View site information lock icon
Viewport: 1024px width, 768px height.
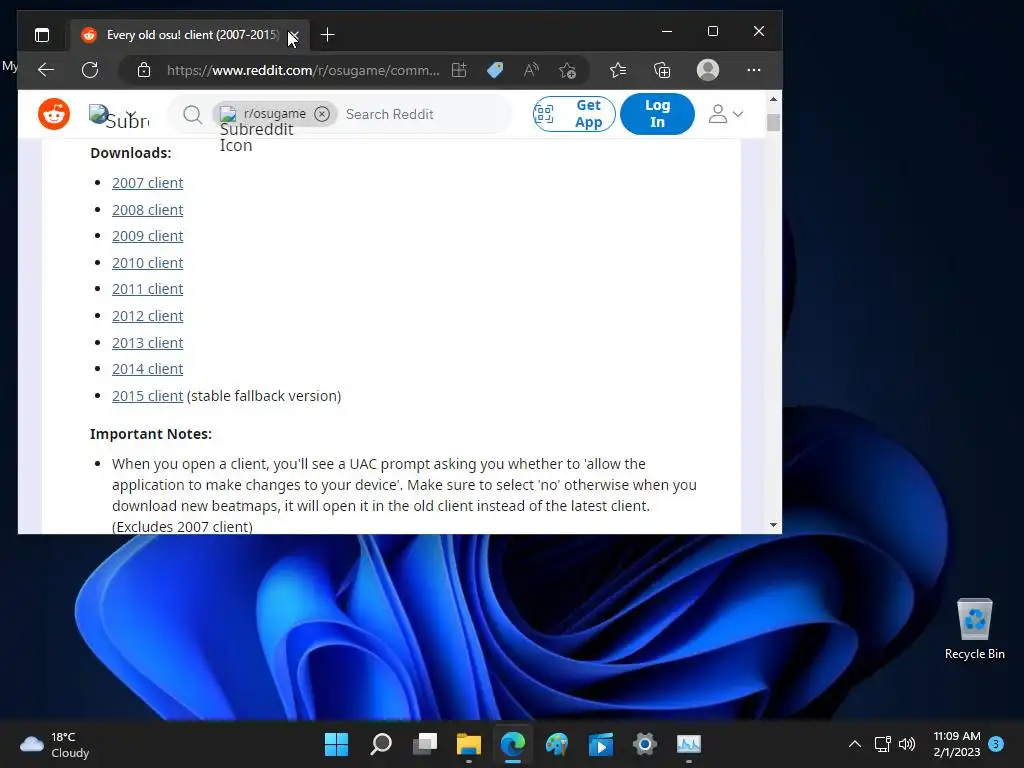pyautogui.click(x=144, y=70)
